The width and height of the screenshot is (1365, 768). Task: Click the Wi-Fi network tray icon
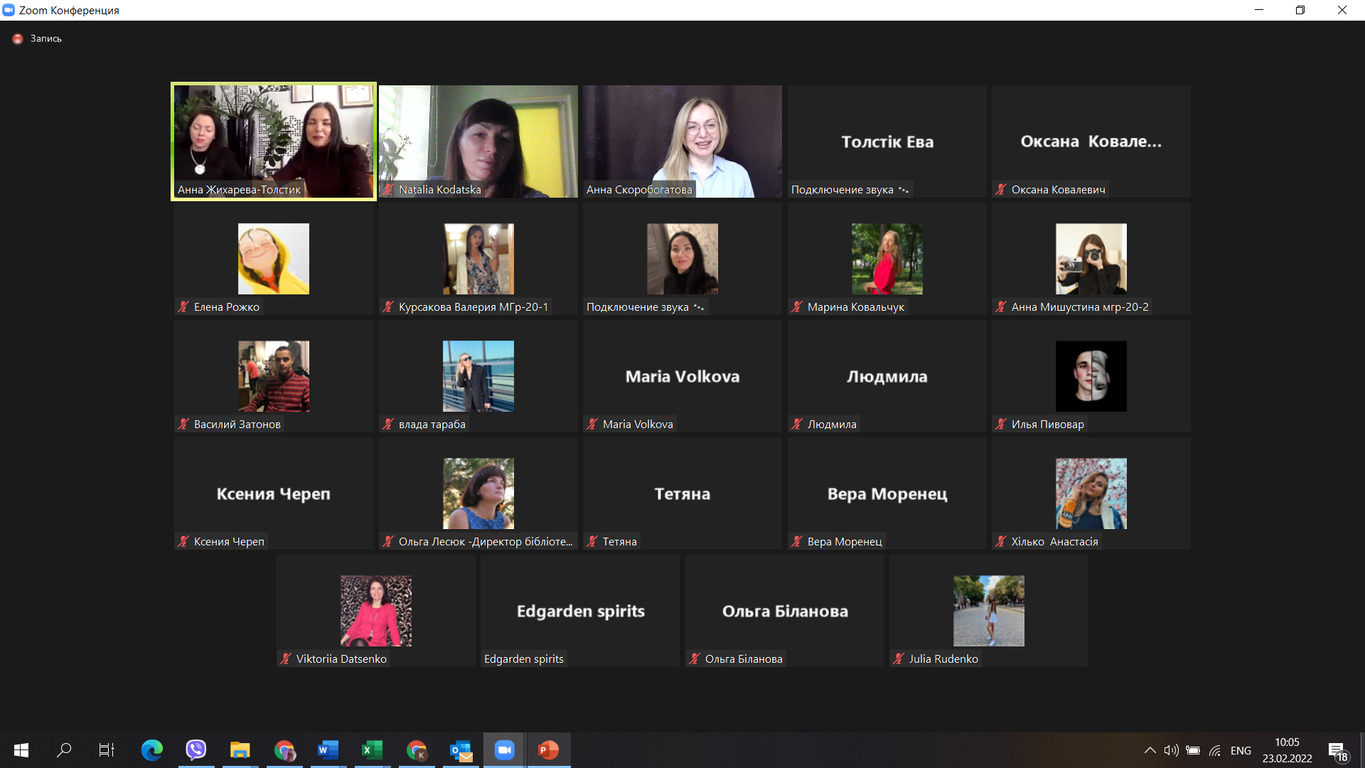click(x=1215, y=750)
